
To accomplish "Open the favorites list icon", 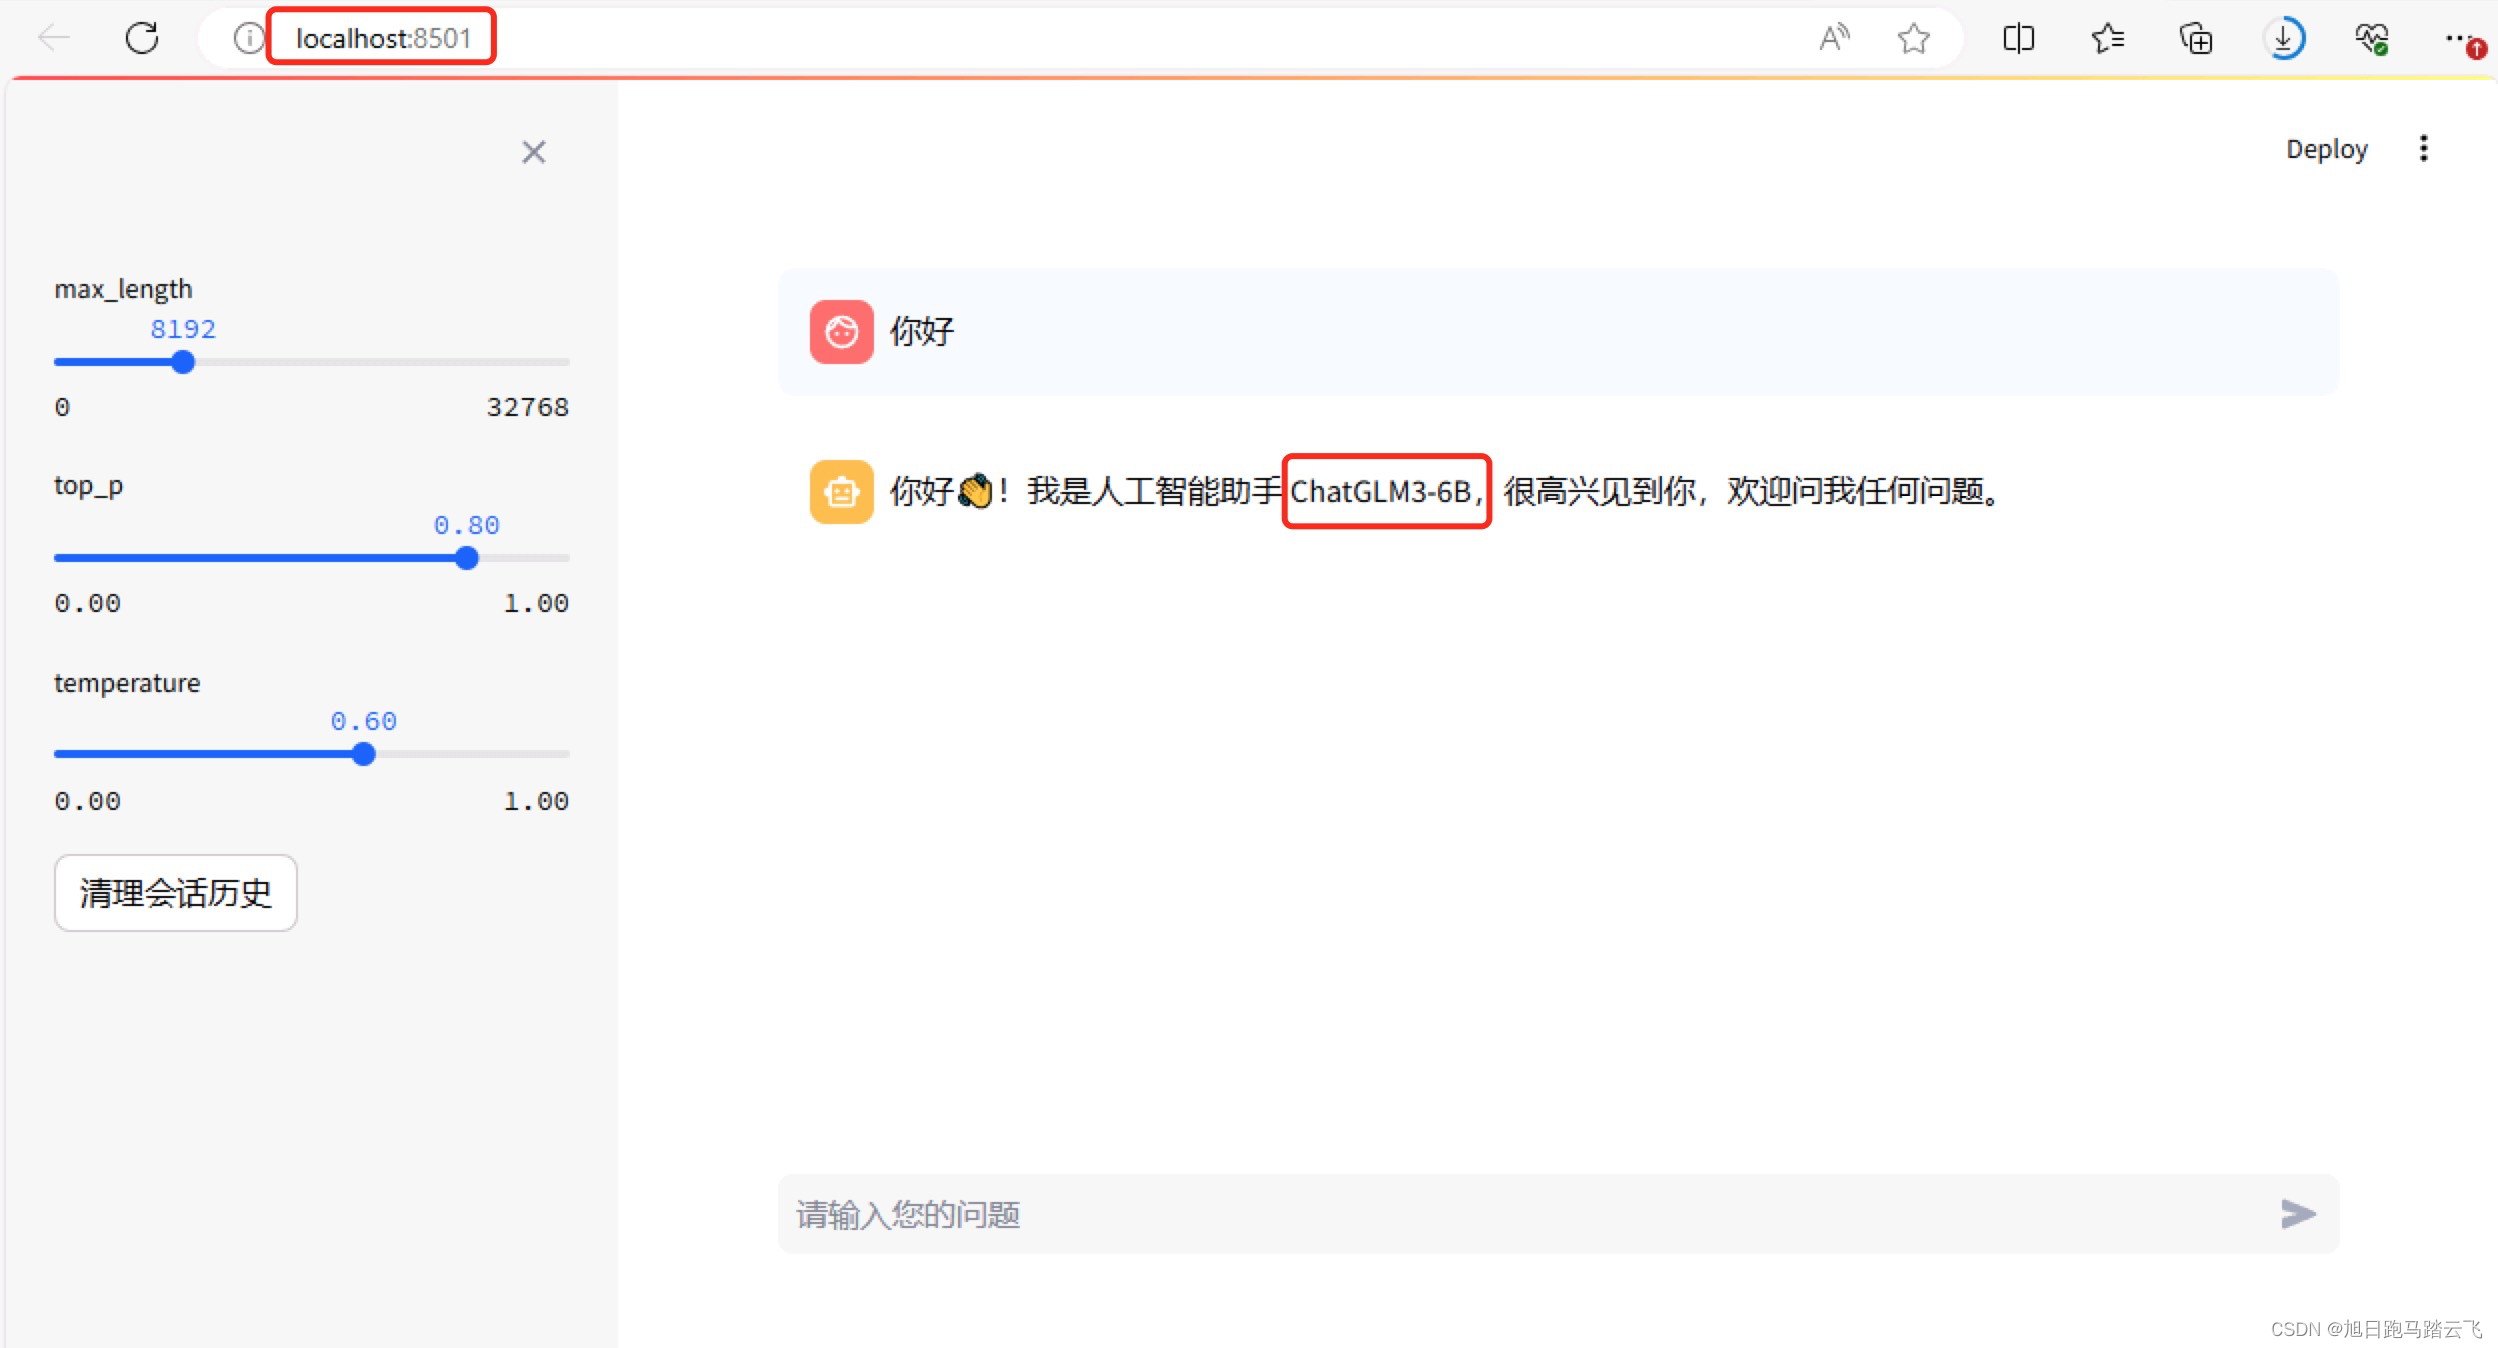I will (2107, 38).
